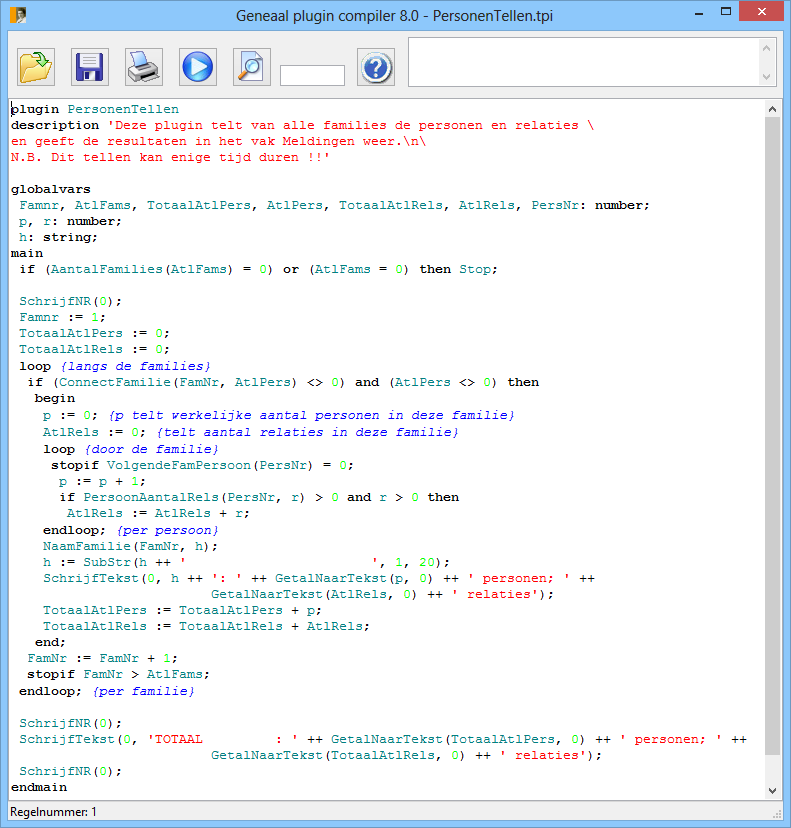Click inside the messages output box
The width and height of the screenshot is (791, 828).
point(583,62)
